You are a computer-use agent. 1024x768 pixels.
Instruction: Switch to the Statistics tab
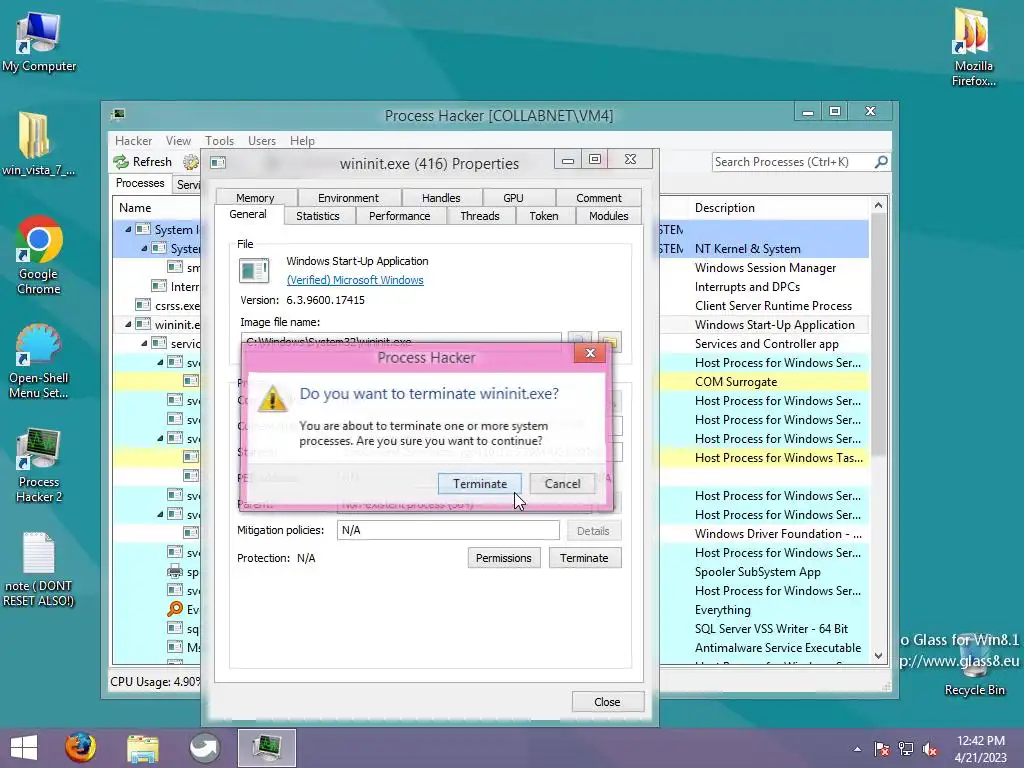point(318,216)
